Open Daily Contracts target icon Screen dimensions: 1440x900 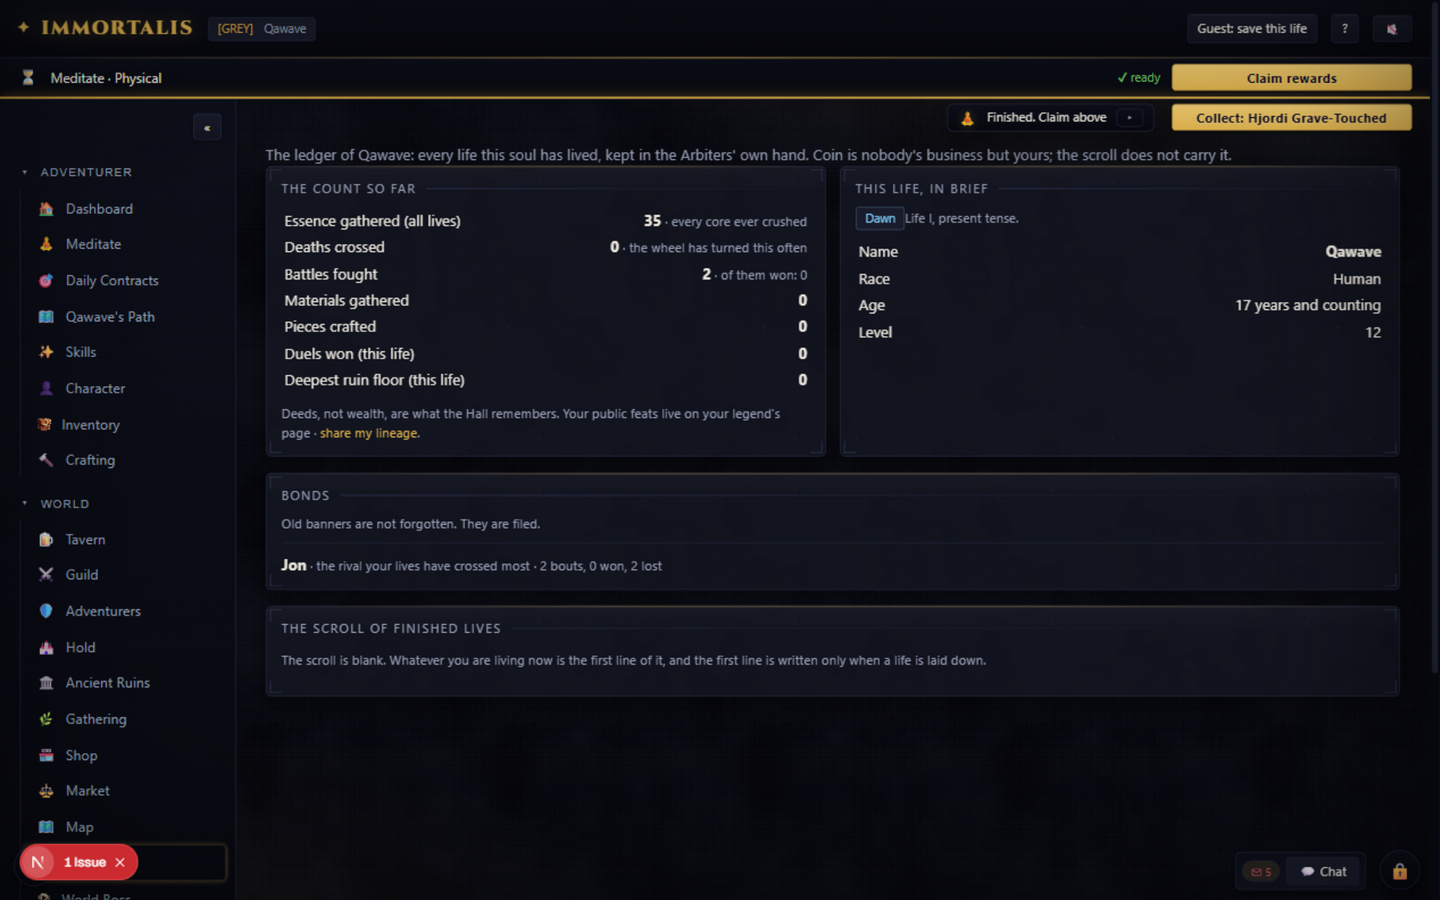click(46, 281)
